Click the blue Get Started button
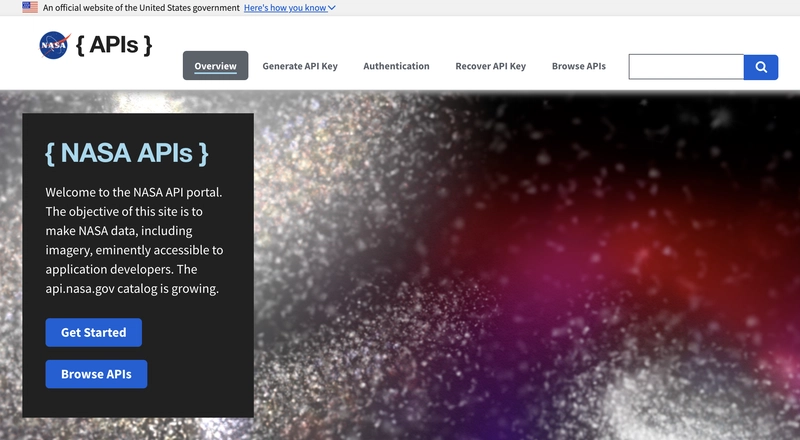This screenshot has height=440, width=800. 94,332
